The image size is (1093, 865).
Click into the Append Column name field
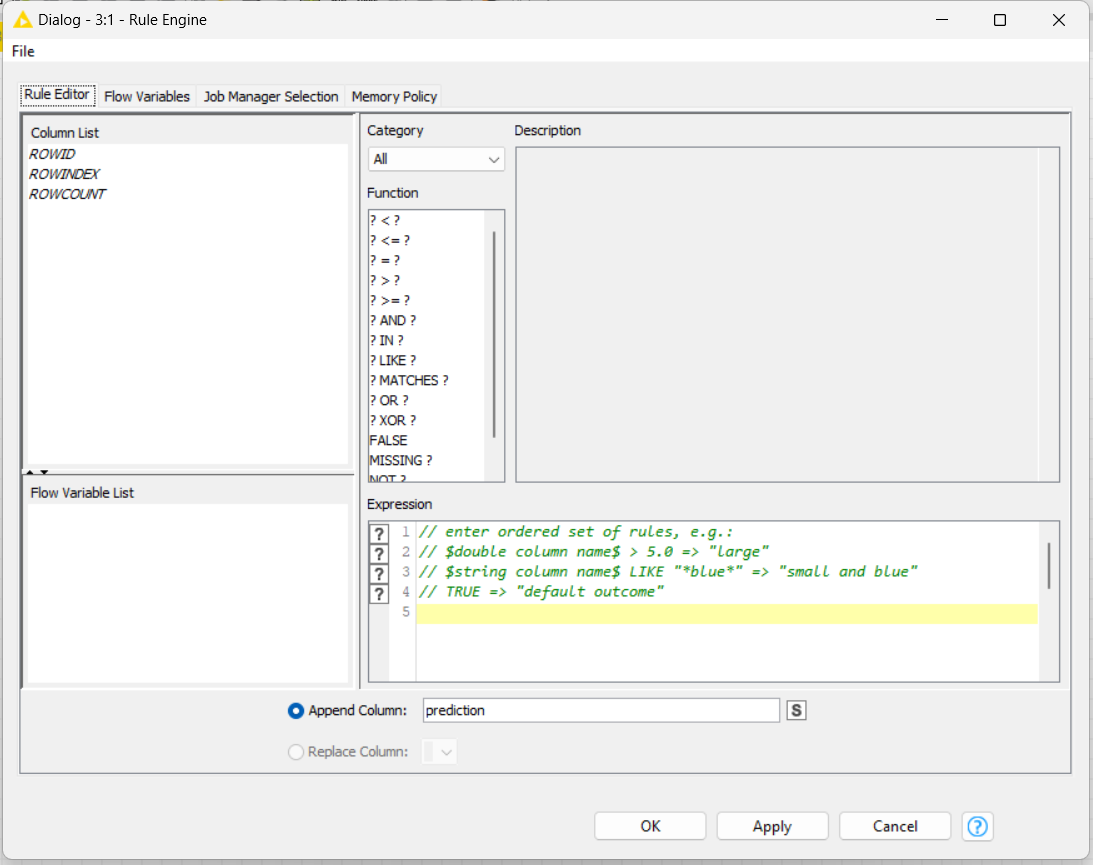click(x=601, y=710)
